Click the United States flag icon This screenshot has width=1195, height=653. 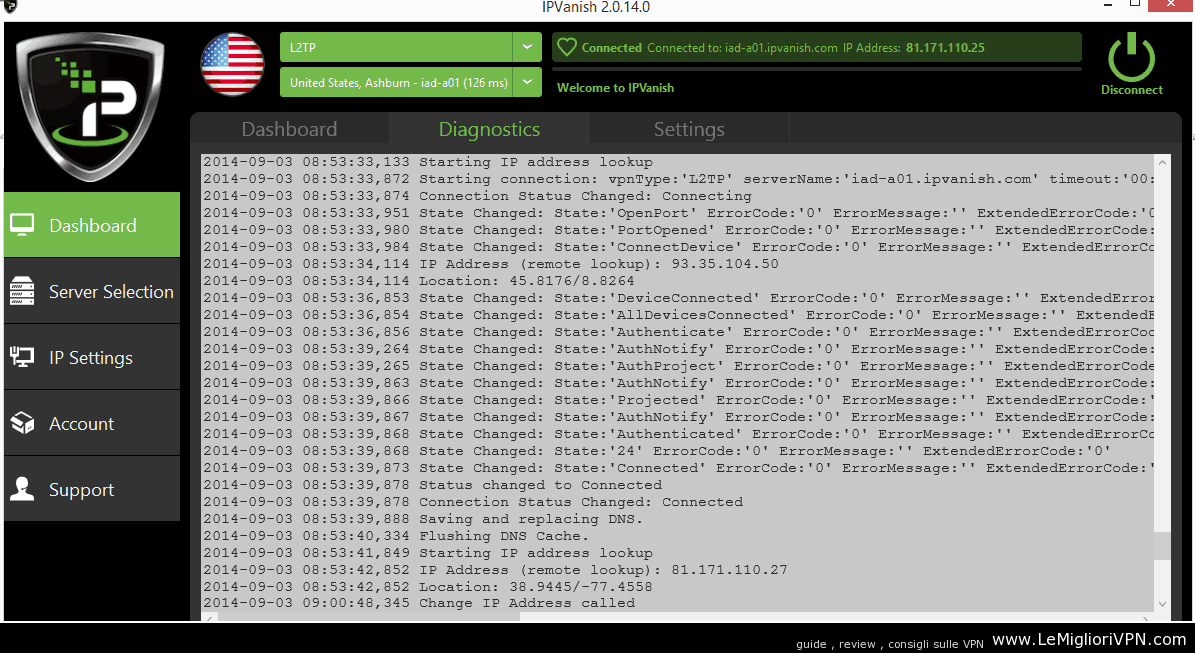232,64
